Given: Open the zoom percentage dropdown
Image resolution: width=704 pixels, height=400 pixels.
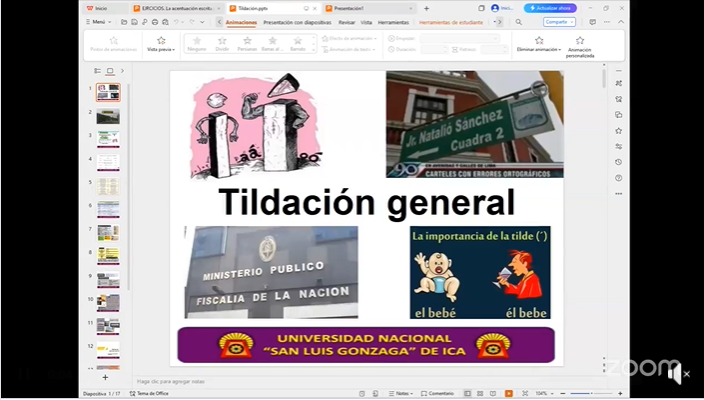Looking at the screenshot, I should [542, 393].
